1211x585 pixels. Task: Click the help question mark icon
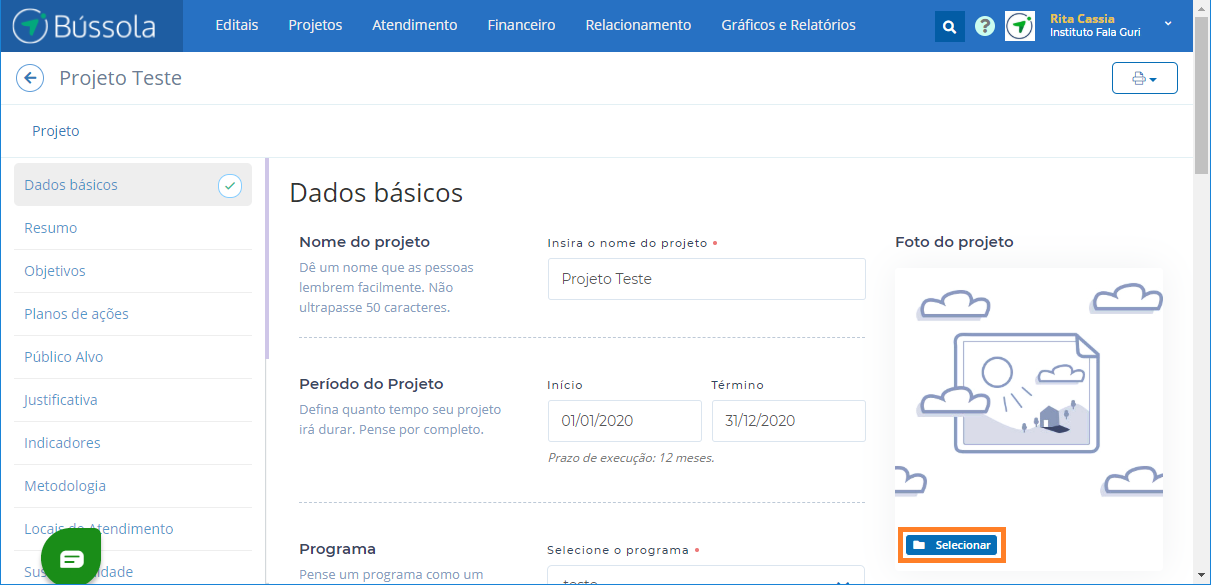(x=985, y=26)
